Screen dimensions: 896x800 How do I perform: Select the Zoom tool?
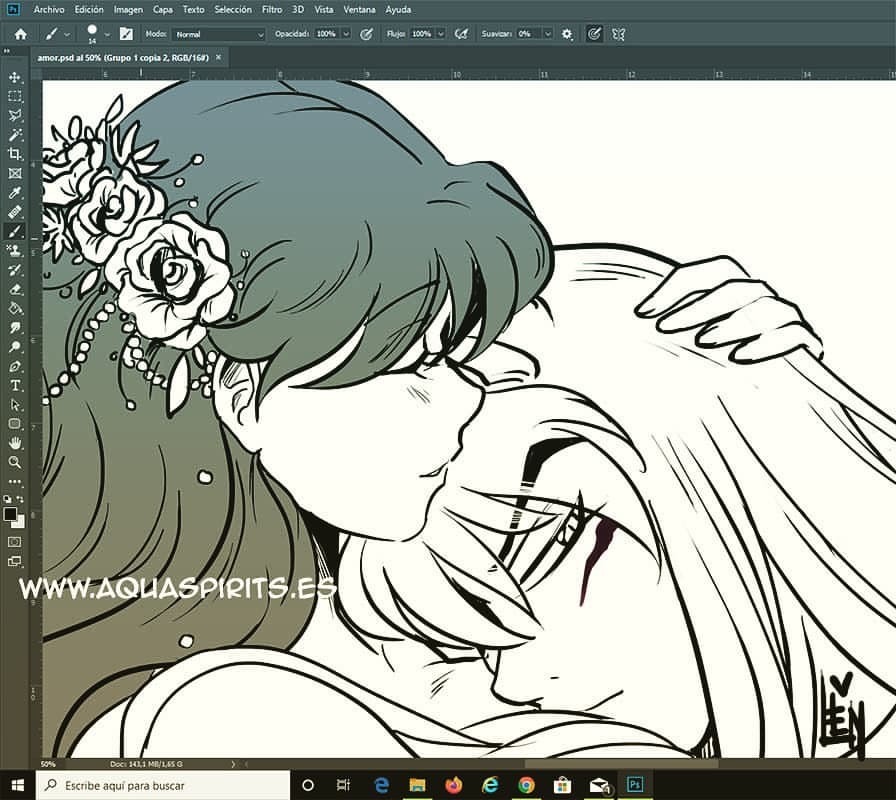coord(15,462)
